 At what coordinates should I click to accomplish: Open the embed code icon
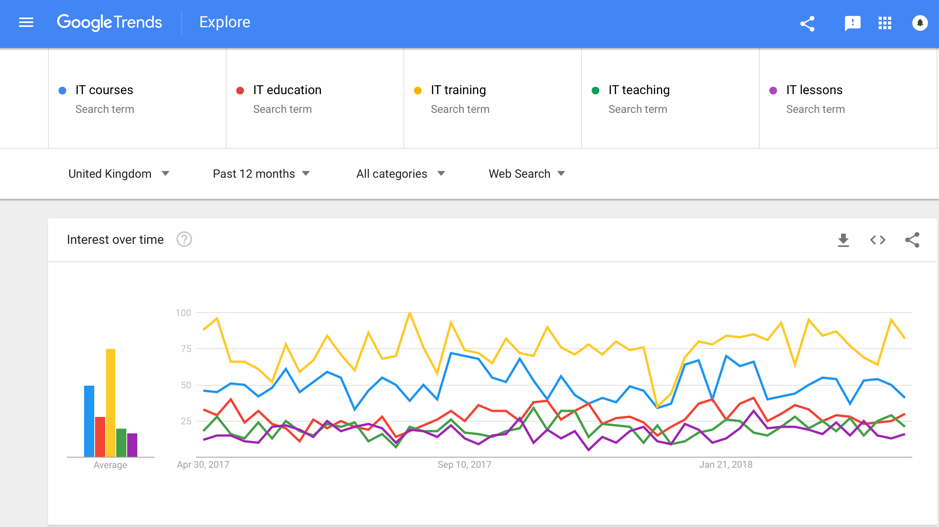(877, 240)
